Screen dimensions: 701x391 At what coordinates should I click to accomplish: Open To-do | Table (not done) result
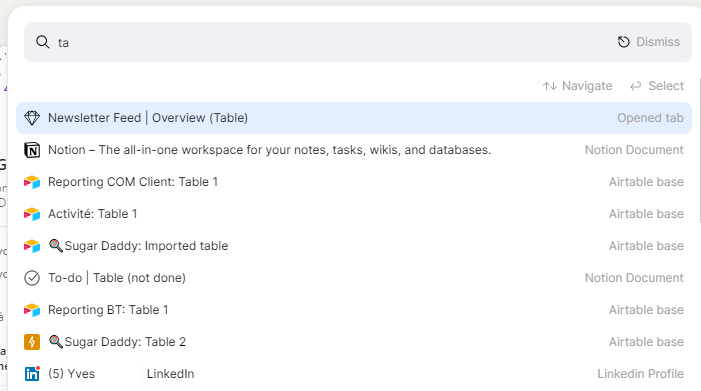tap(354, 278)
